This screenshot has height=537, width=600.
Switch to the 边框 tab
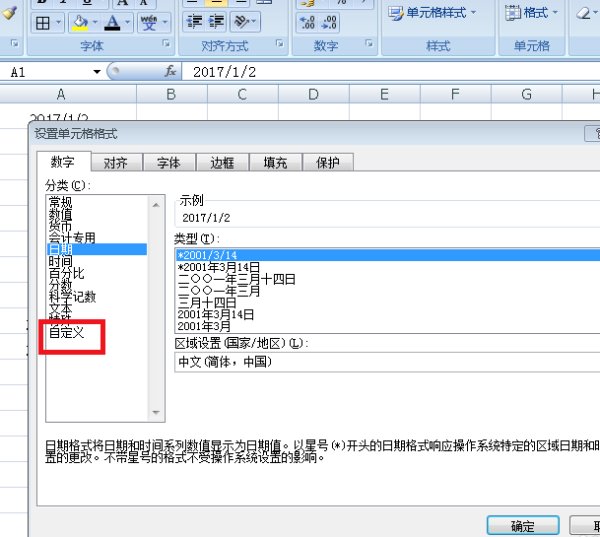click(222, 163)
